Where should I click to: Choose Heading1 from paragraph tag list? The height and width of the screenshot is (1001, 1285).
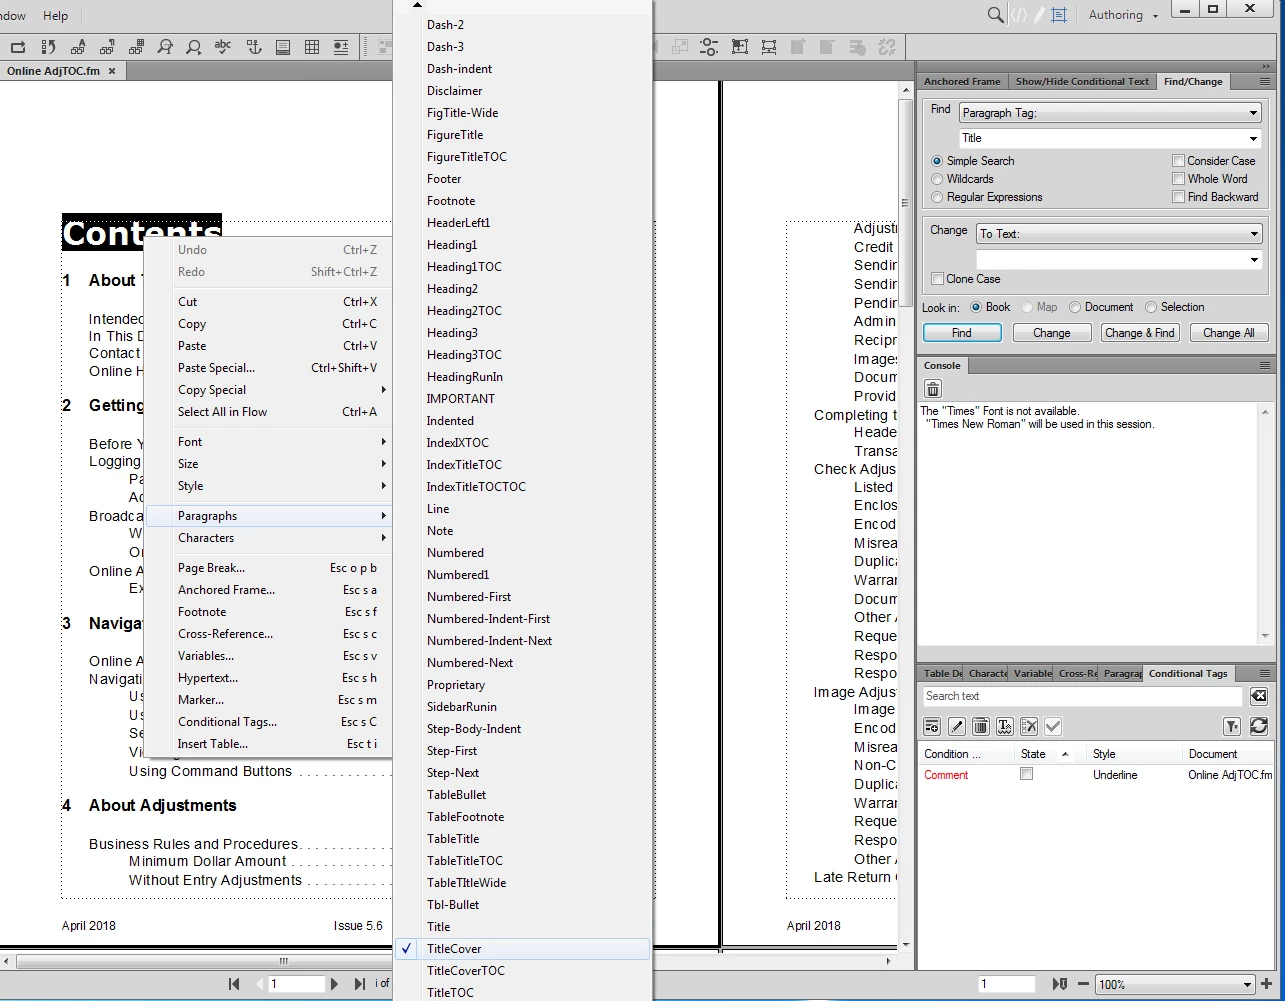pos(452,245)
